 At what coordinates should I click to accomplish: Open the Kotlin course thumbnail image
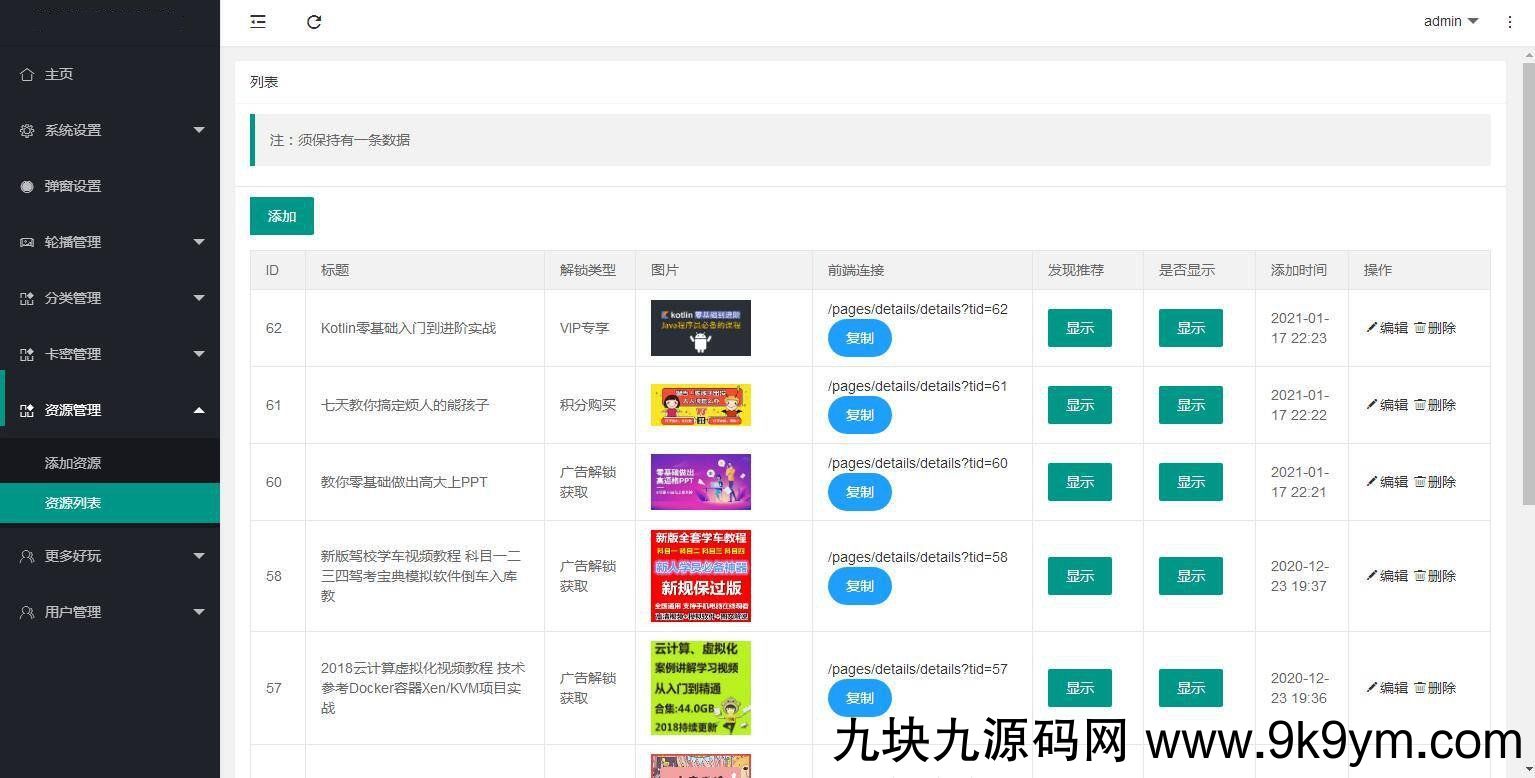point(700,328)
